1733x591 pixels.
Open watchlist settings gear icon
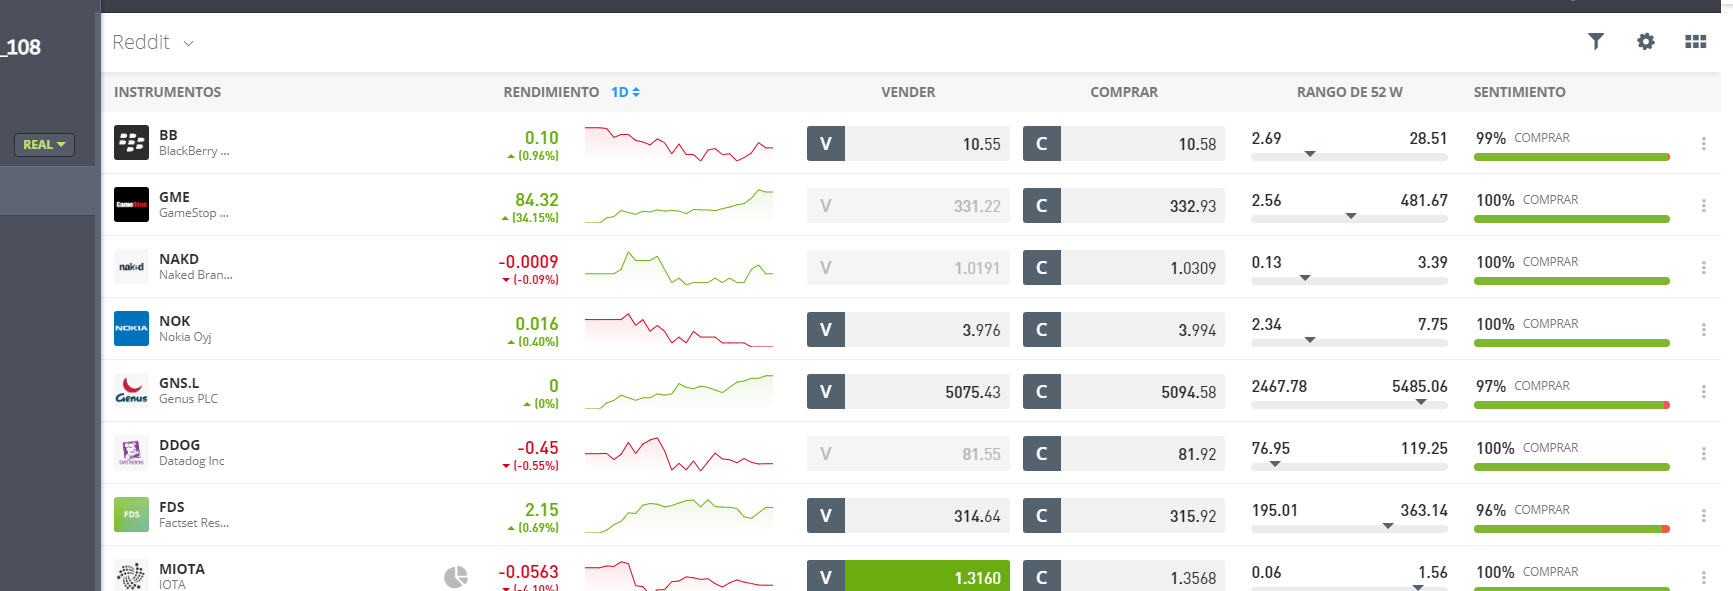tap(1646, 41)
